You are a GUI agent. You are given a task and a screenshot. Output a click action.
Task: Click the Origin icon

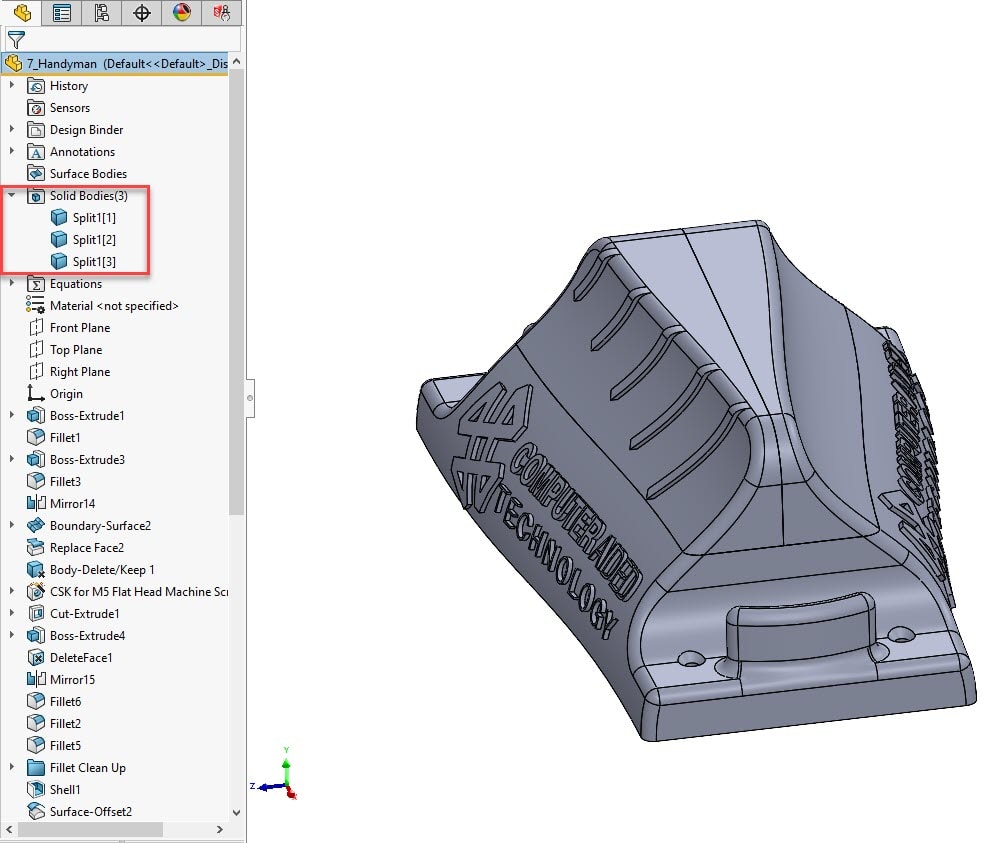click(36, 393)
